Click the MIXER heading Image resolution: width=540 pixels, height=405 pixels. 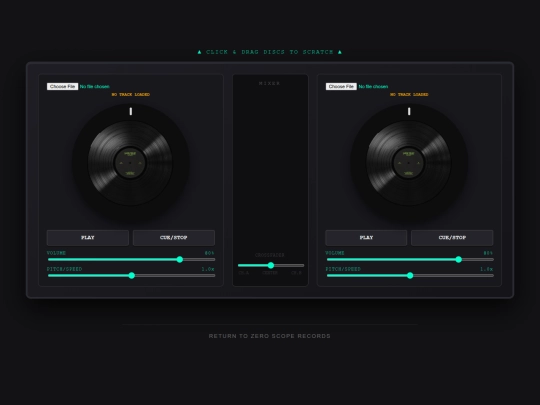tap(270, 83)
